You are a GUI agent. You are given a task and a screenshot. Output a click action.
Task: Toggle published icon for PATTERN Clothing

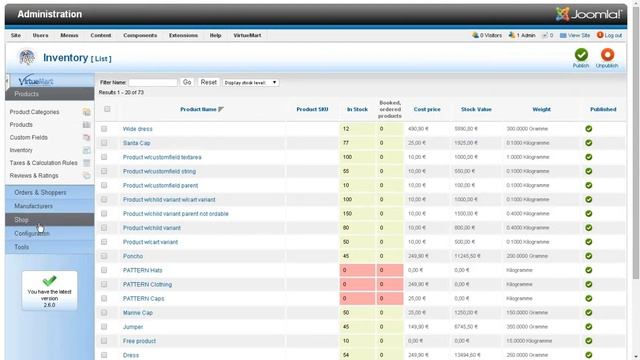coord(589,284)
